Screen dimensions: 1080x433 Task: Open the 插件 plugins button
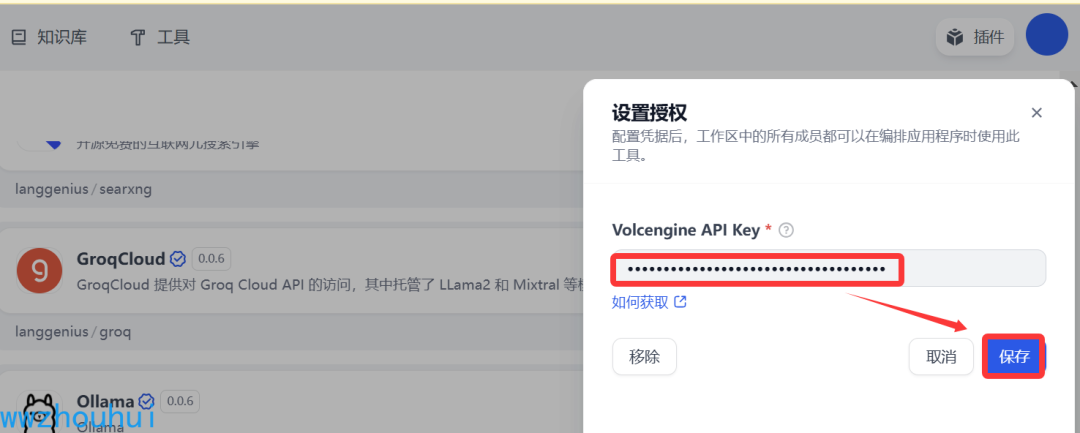click(x=975, y=37)
